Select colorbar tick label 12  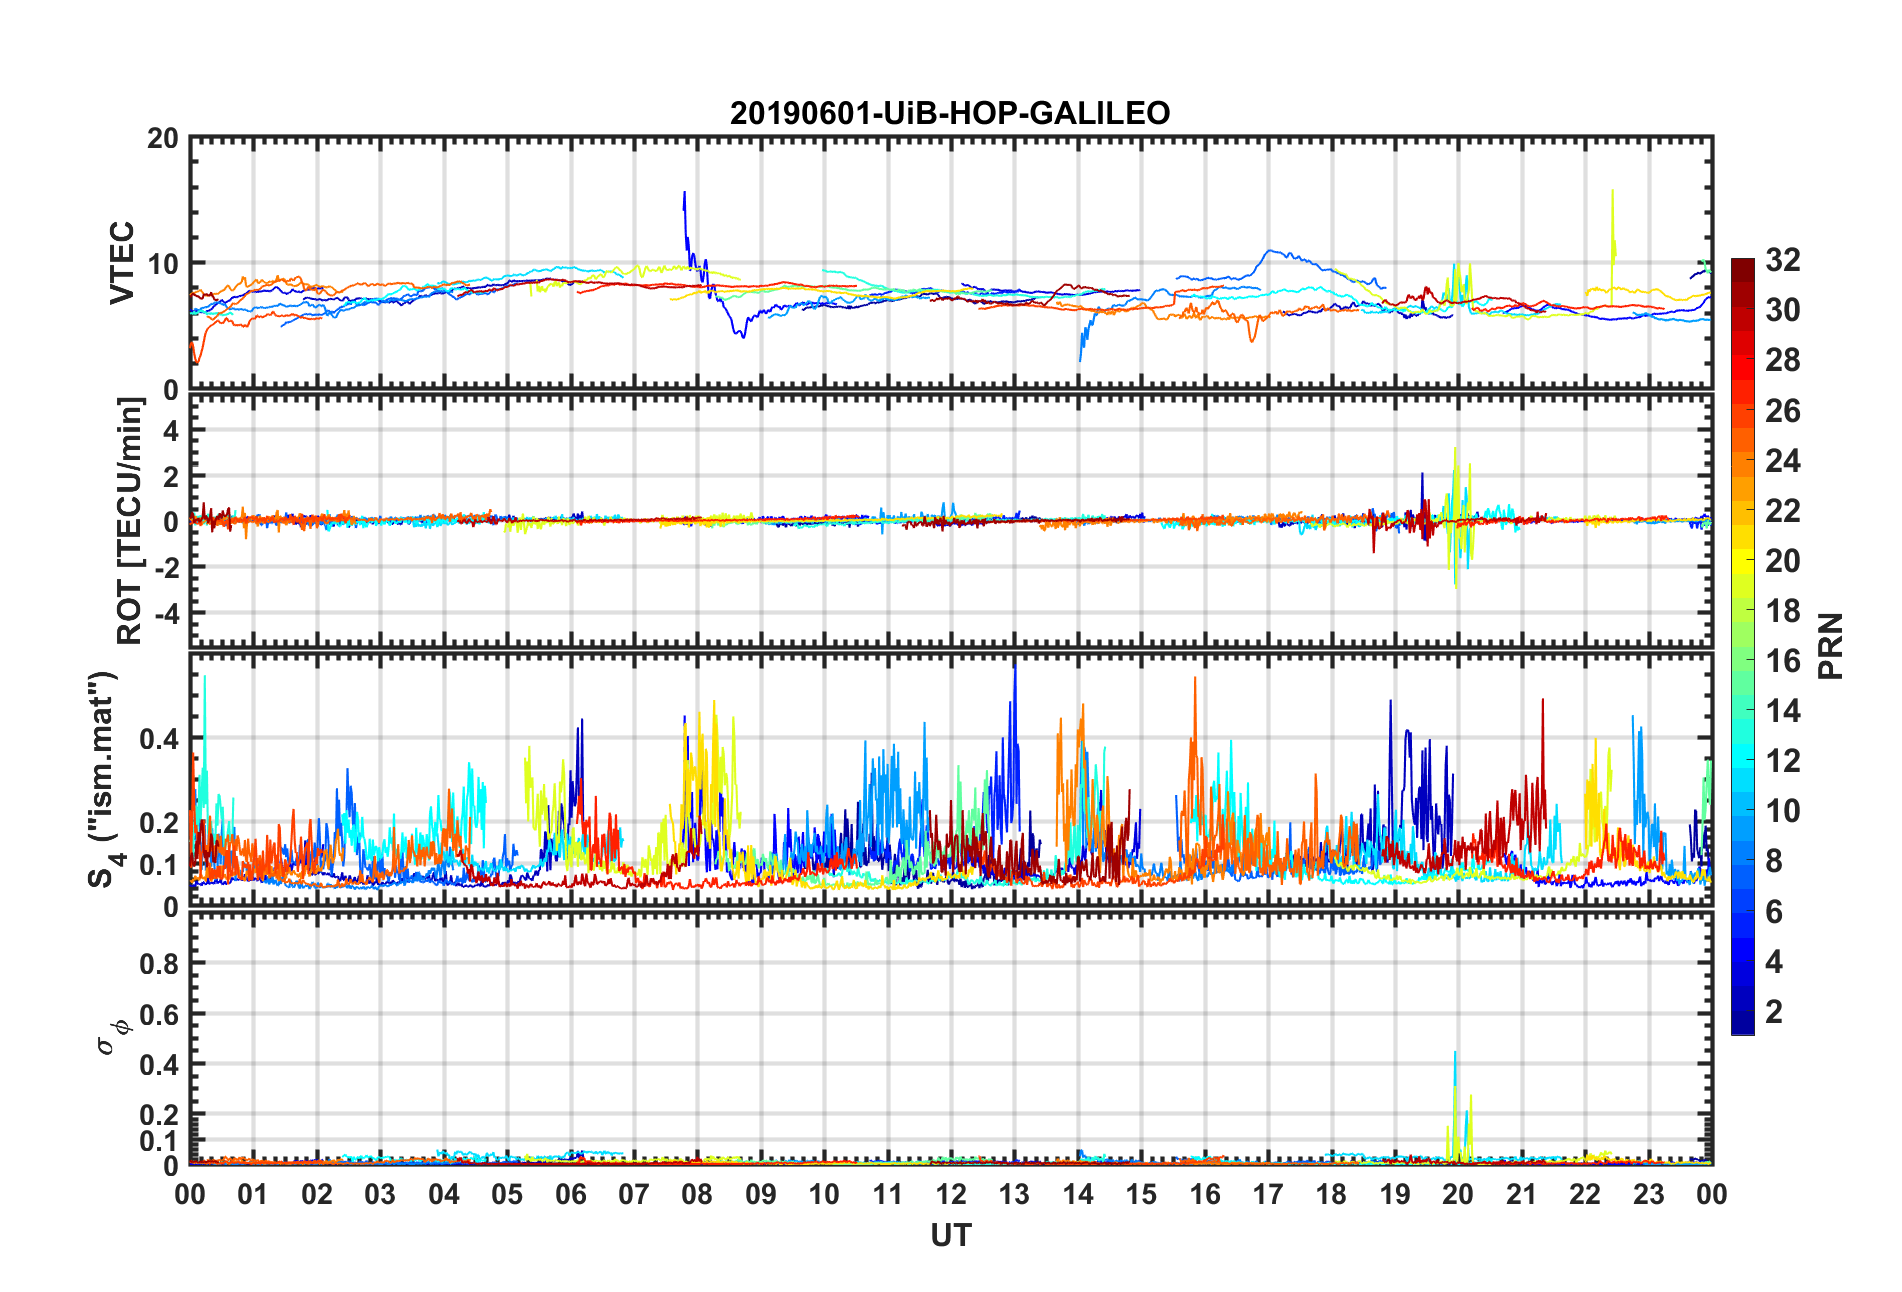coord(1783,760)
